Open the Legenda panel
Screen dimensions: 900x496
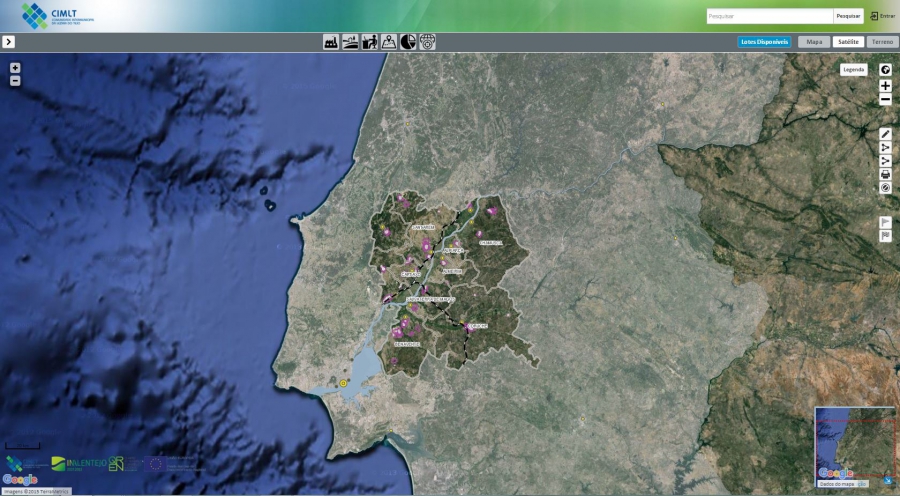pos(853,70)
